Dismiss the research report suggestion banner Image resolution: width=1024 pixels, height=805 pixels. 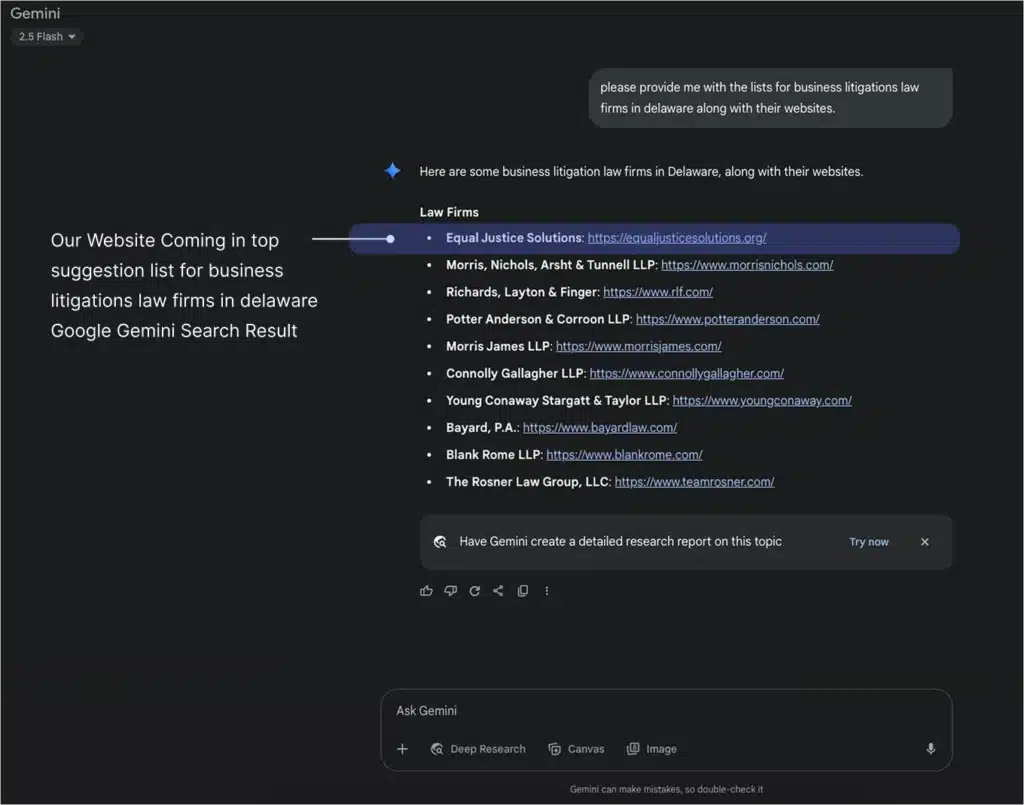[x=925, y=542]
